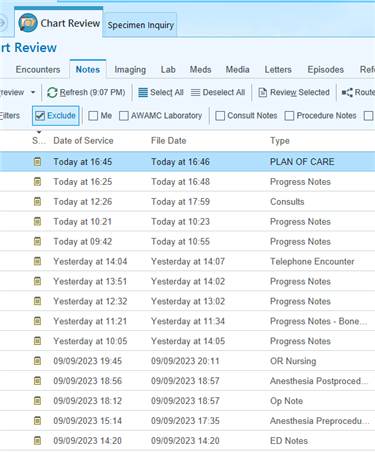Open the Specimen Inquiry tab
Viewport: 375px width, 453px height.
pos(141,25)
